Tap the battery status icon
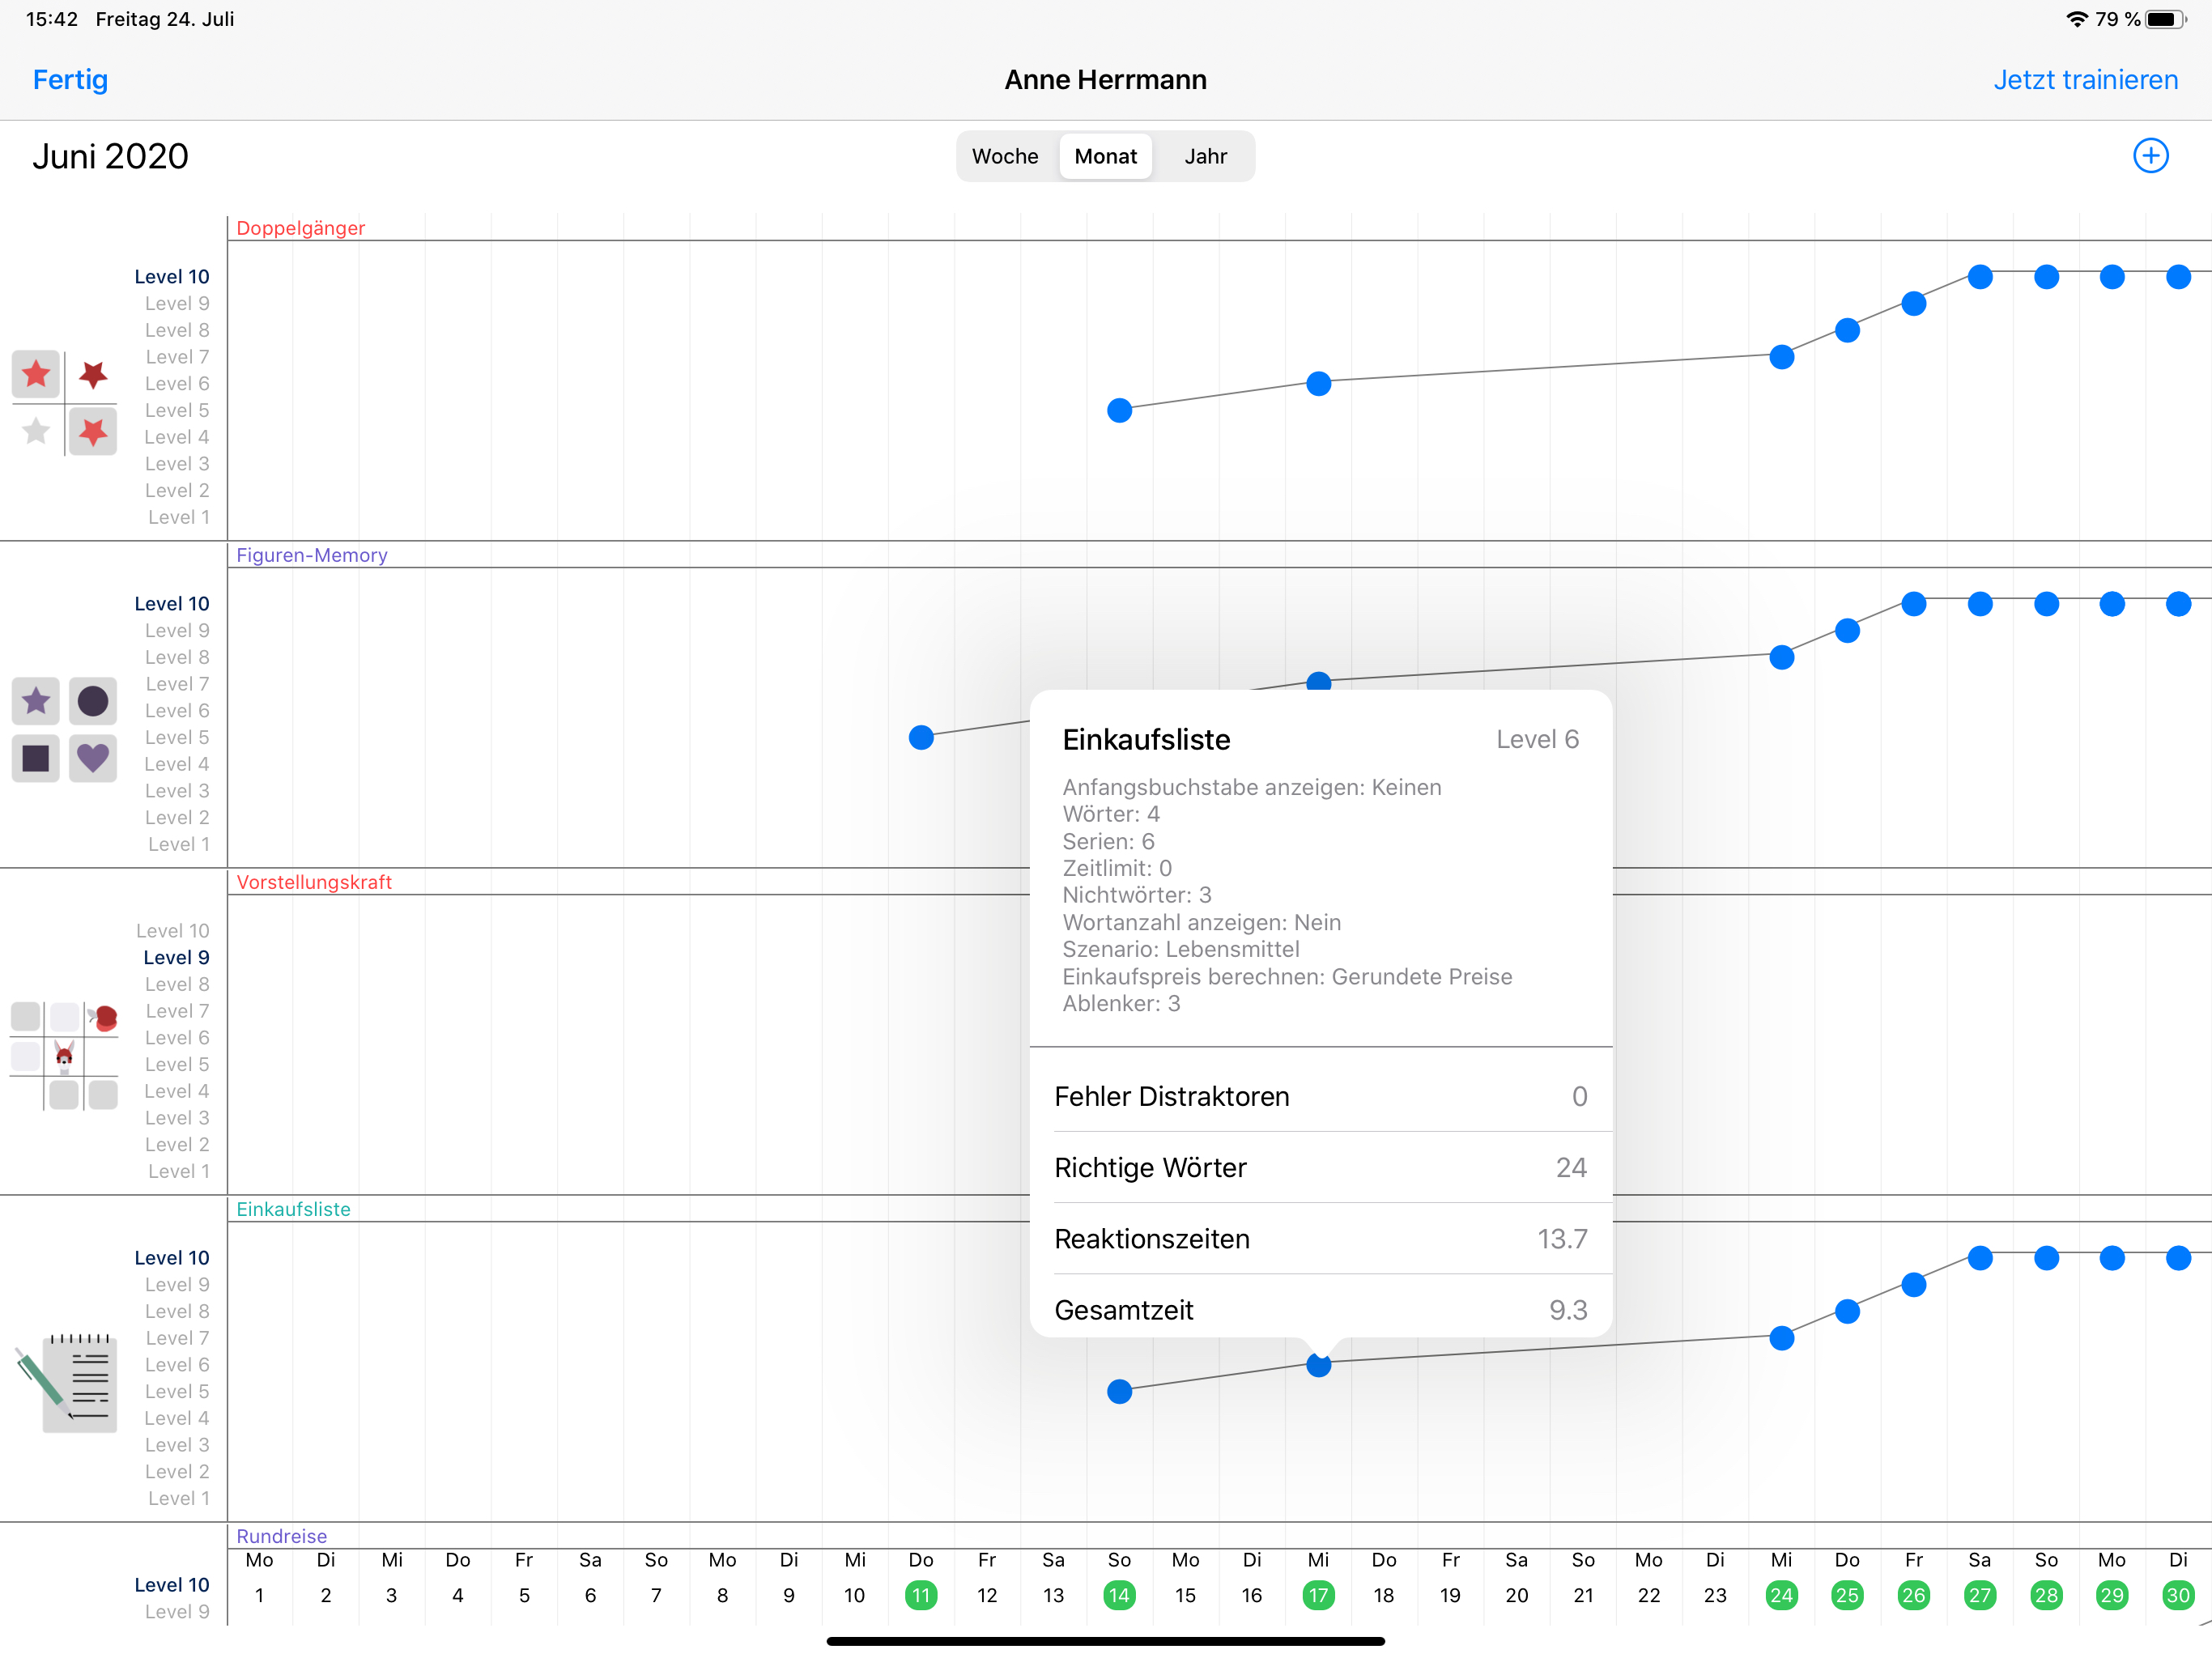 2165,19
